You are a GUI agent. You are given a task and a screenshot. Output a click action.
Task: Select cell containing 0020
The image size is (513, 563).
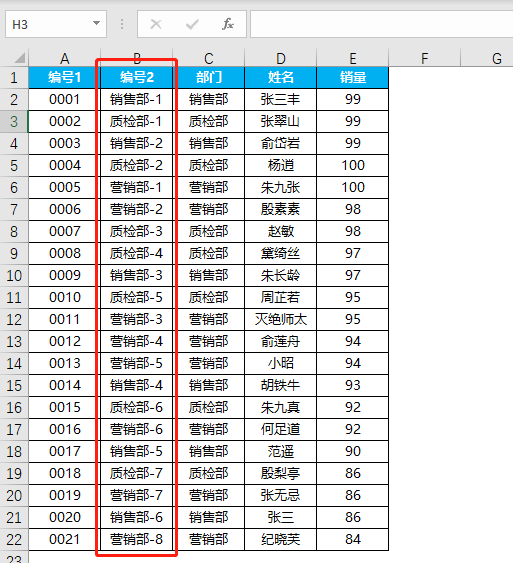(x=65, y=517)
